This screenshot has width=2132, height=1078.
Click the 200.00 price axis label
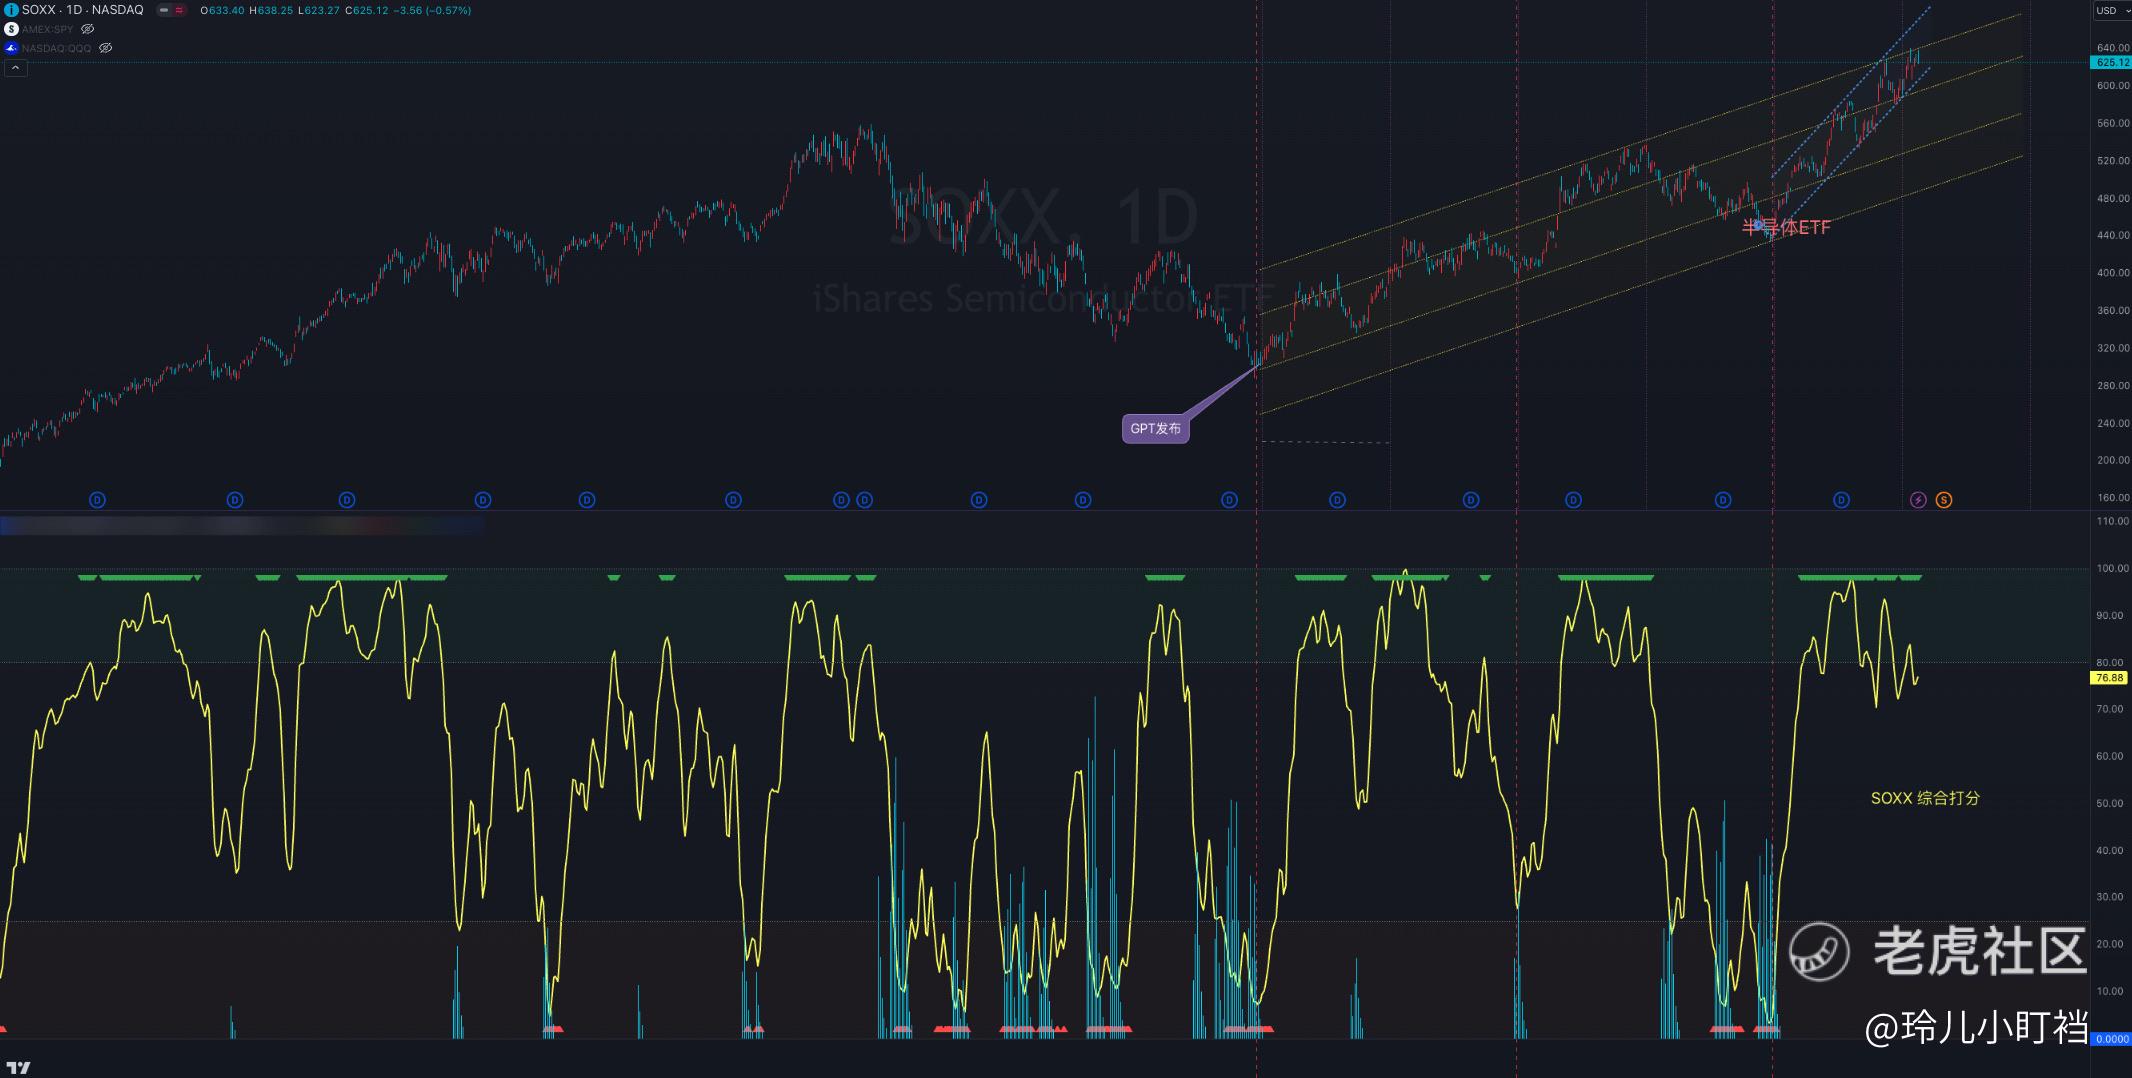pyautogui.click(x=2113, y=460)
